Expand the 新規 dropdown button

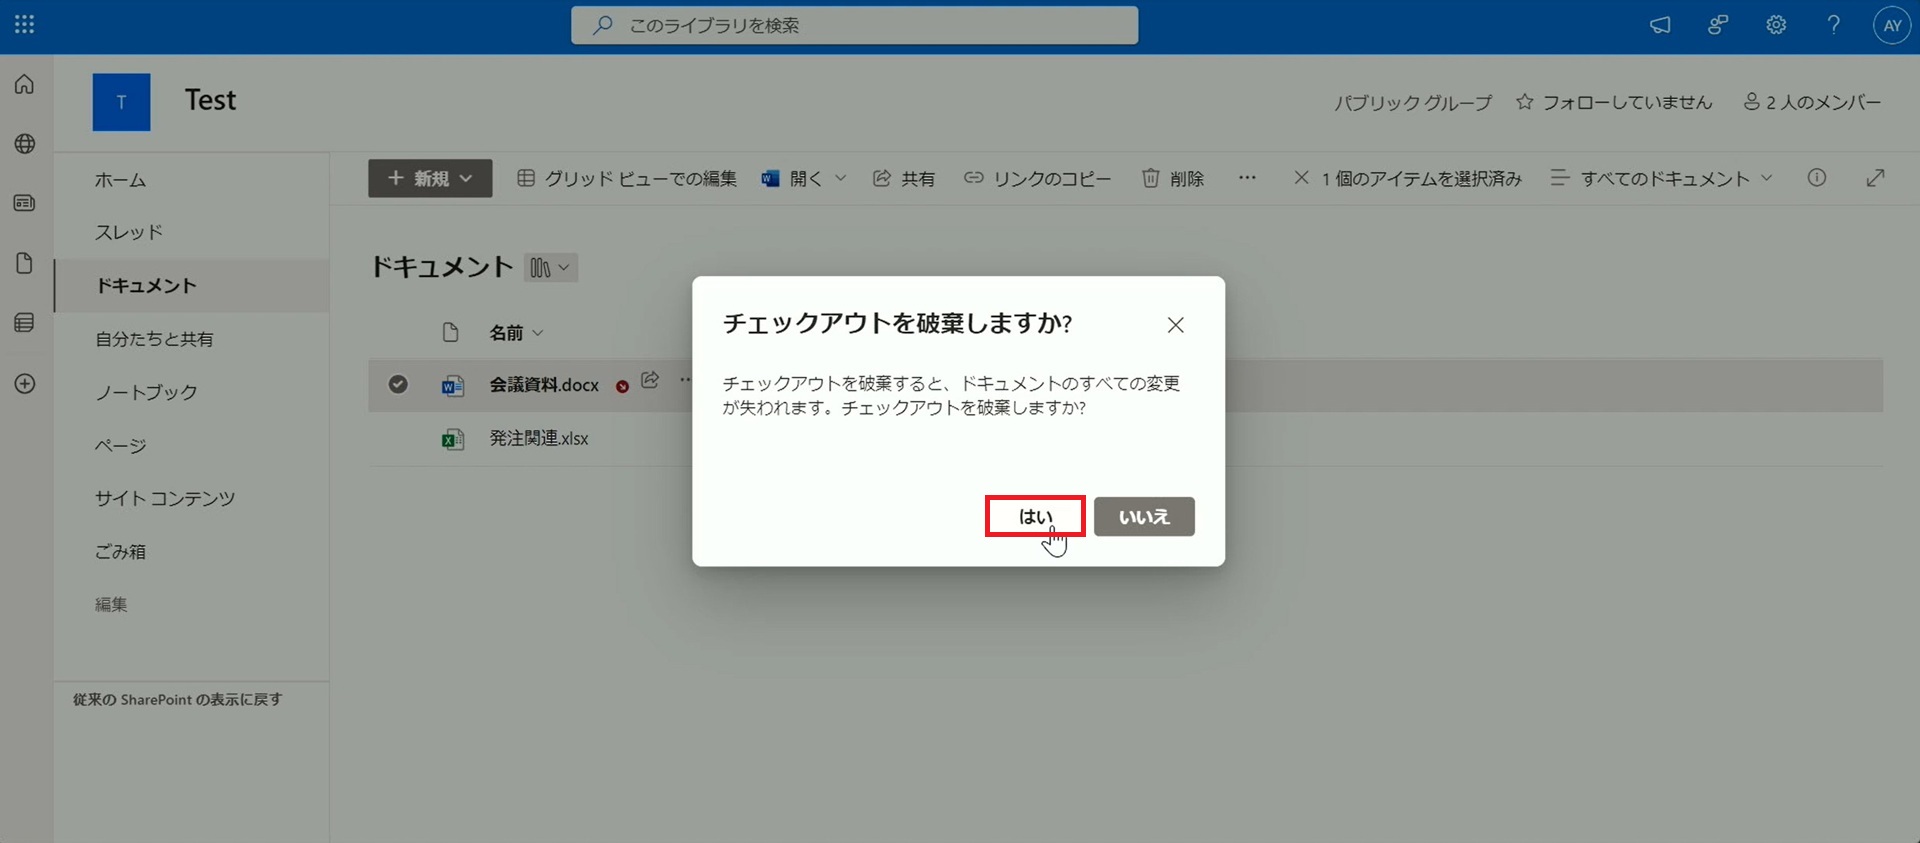pyautogui.click(x=430, y=178)
